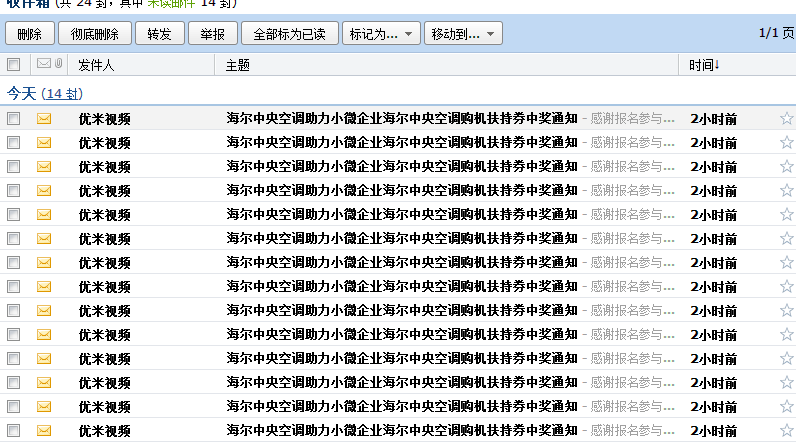Click the unread envelope icon in the third row
The image size is (796, 448).
(44, 166)
